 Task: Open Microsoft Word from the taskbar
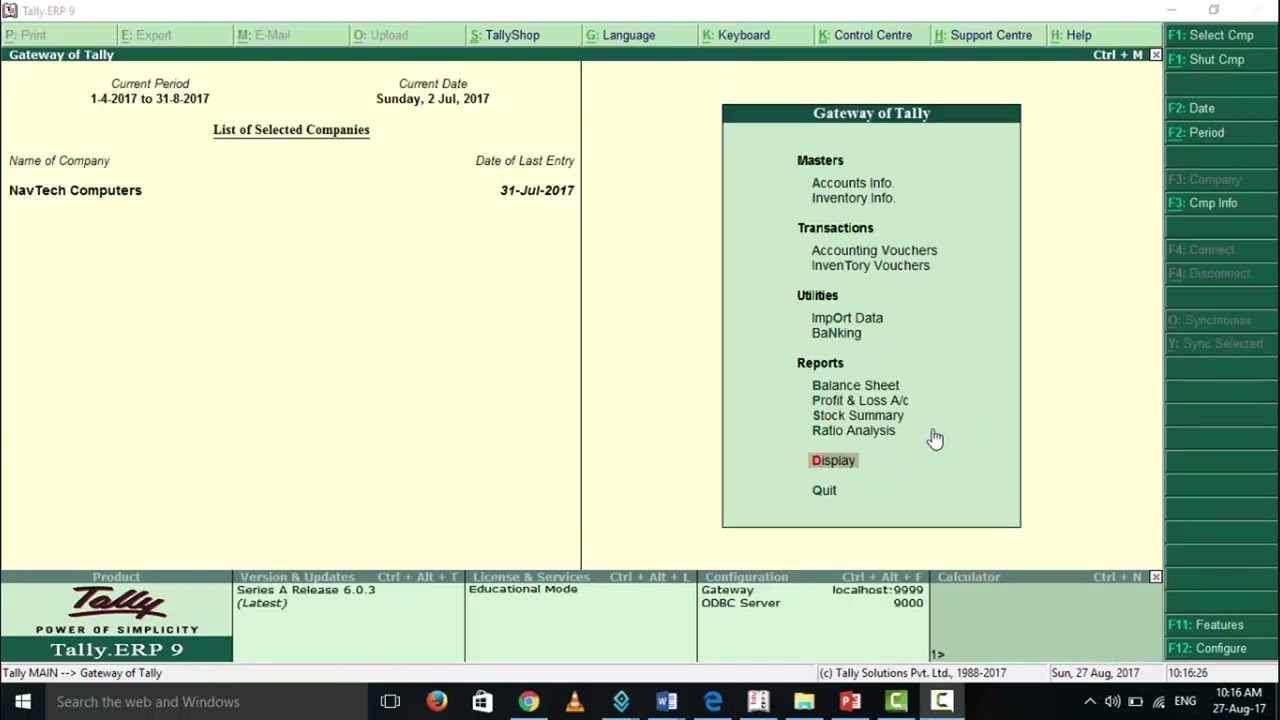[666, 702]
